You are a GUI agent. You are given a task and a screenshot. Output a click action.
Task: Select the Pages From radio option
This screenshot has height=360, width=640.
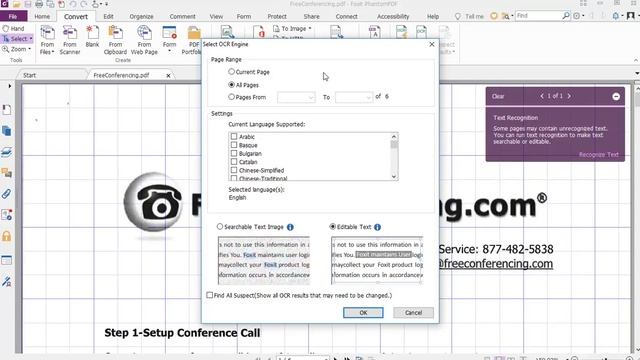coord(231,97)
